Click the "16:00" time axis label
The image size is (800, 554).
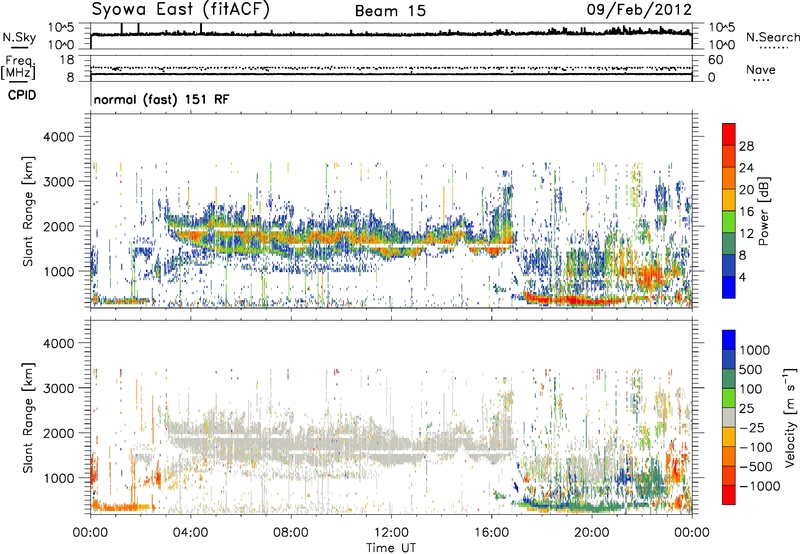pos(491,533)
